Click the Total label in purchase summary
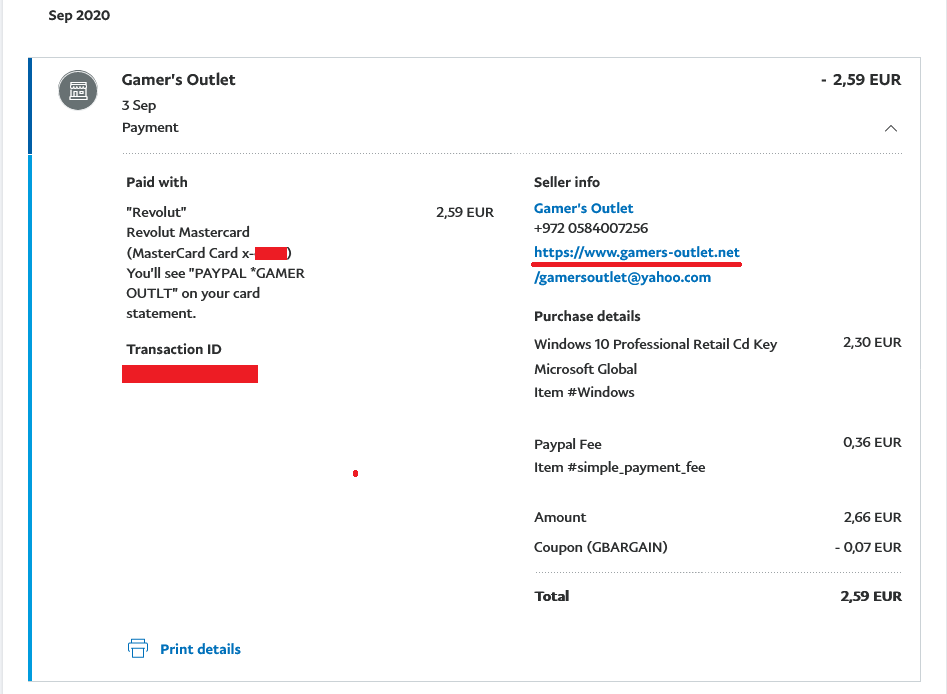This screenshot has height=694, width=947. tap(551, 596)
